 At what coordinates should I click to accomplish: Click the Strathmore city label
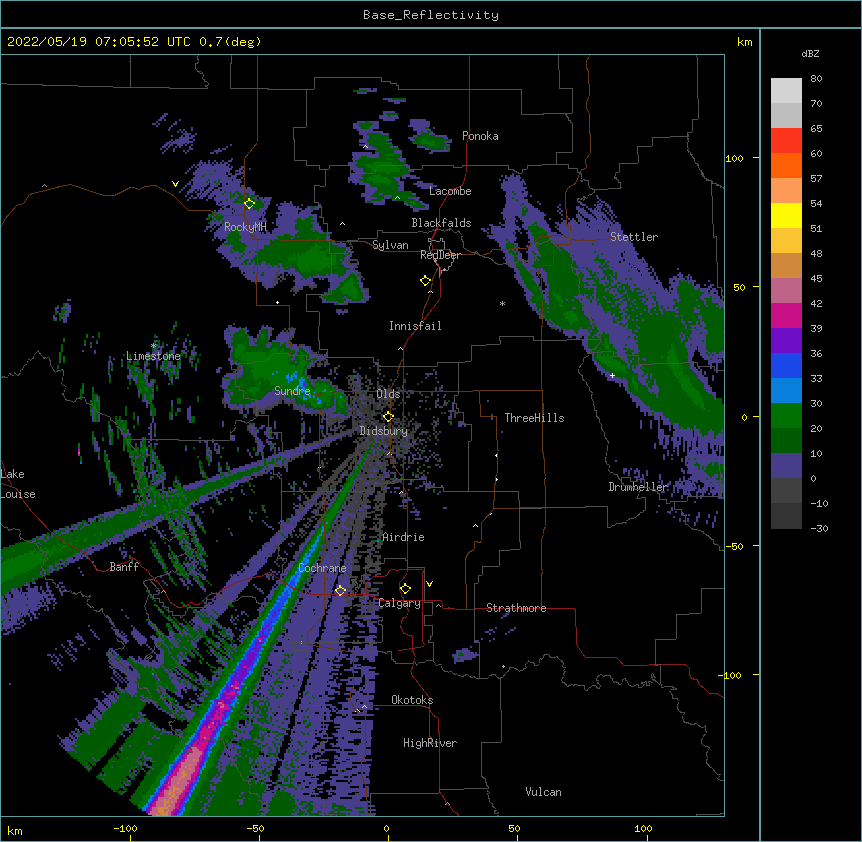[x=516, y=608]
